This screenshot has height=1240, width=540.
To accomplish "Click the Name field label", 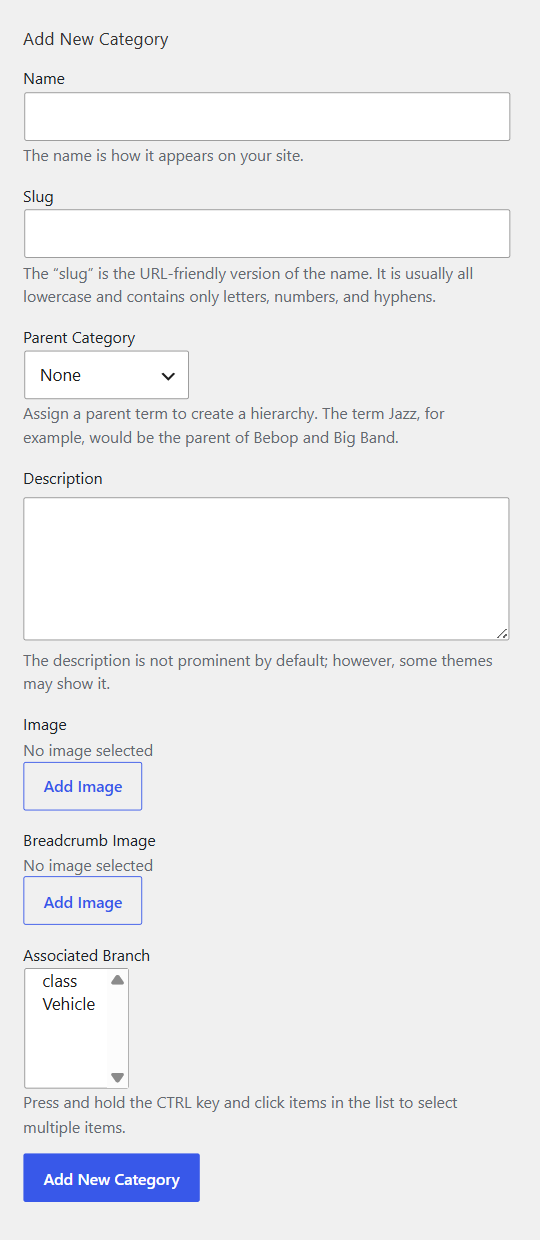I will (x=44, y=79).
